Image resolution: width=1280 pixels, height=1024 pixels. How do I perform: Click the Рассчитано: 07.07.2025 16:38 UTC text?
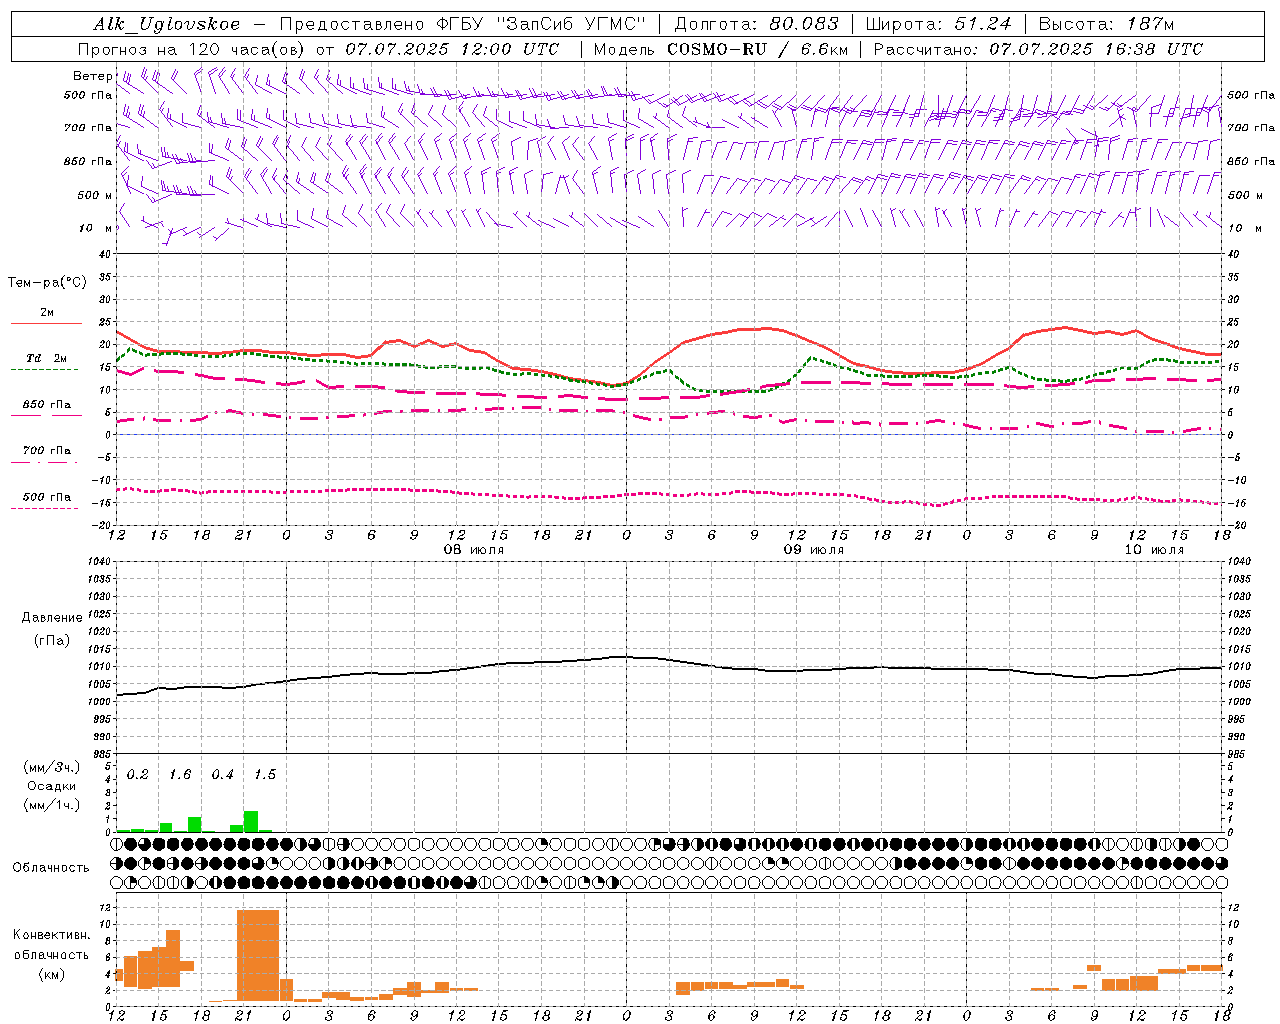1038,49
